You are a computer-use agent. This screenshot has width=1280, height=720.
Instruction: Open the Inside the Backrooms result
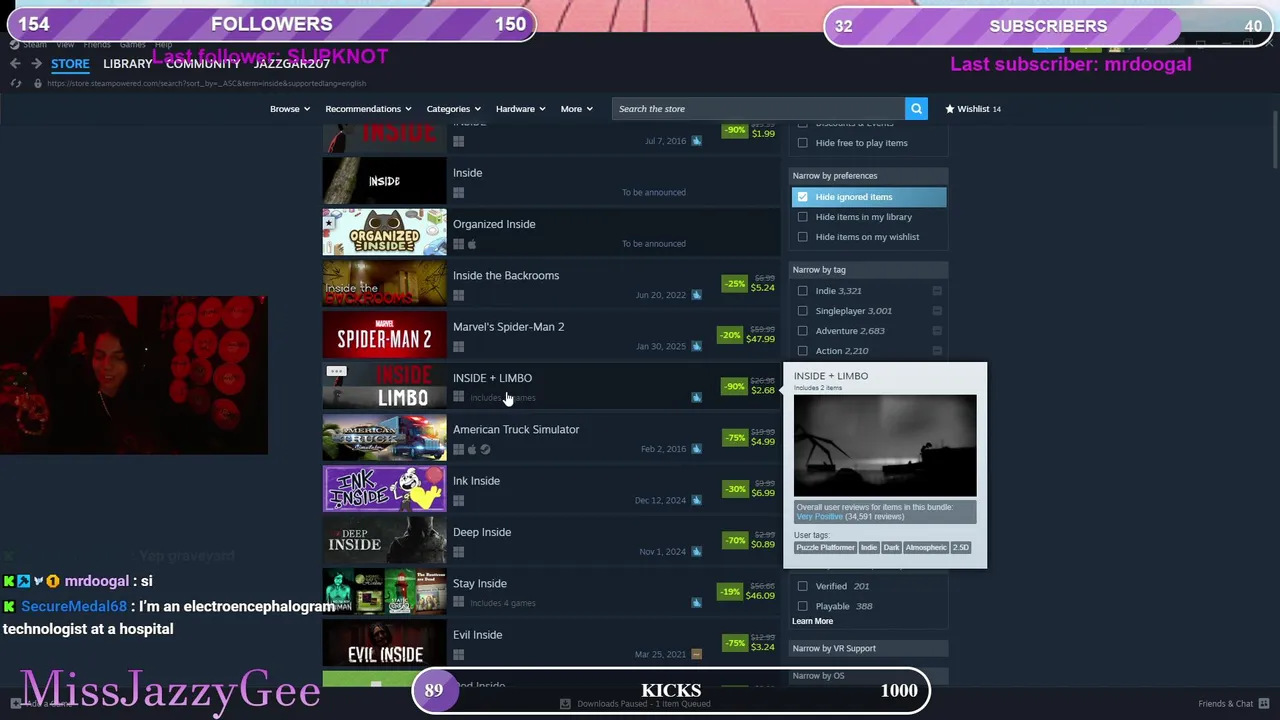(551, 284)
